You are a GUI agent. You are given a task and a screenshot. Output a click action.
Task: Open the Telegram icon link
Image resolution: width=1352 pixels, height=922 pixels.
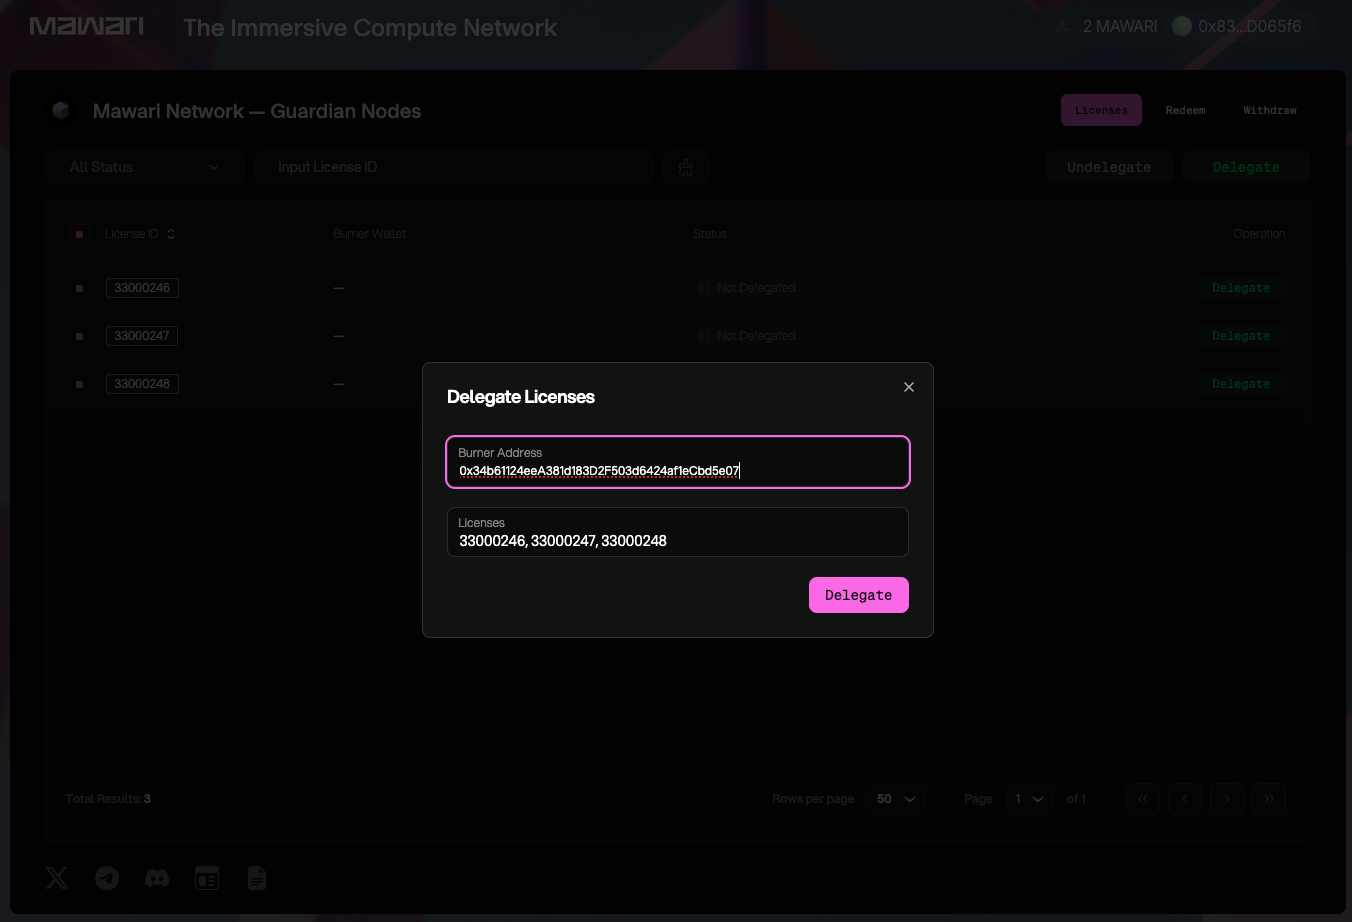click(107, 878)
